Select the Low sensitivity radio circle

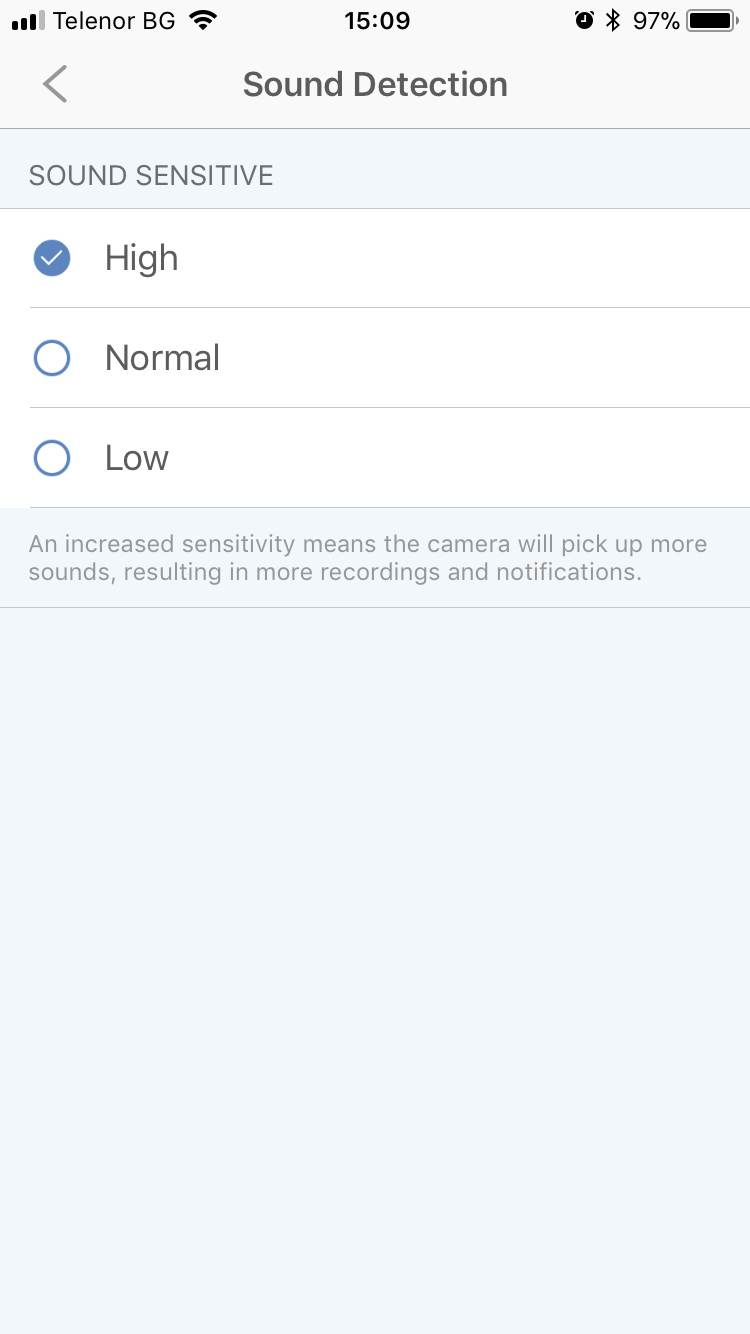click(x=52, y=458)
